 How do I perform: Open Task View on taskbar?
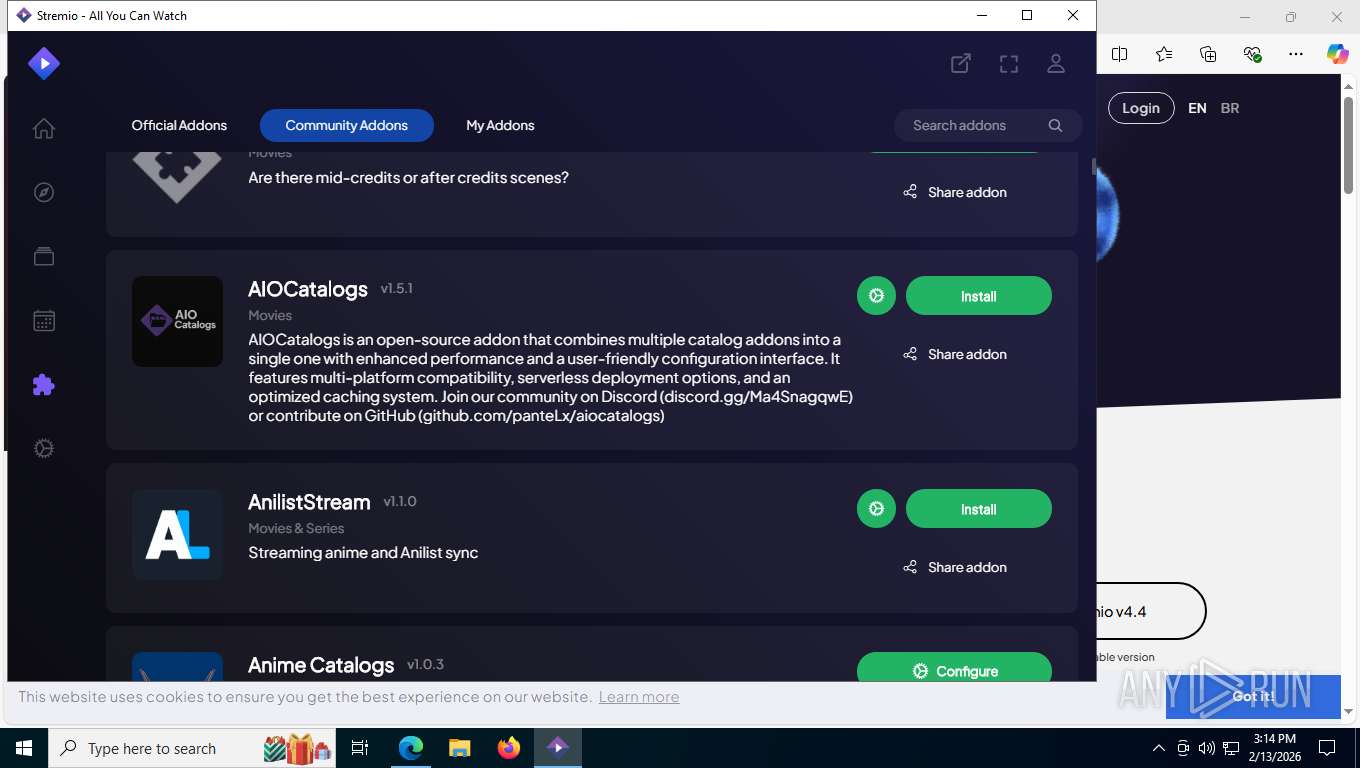360,748
